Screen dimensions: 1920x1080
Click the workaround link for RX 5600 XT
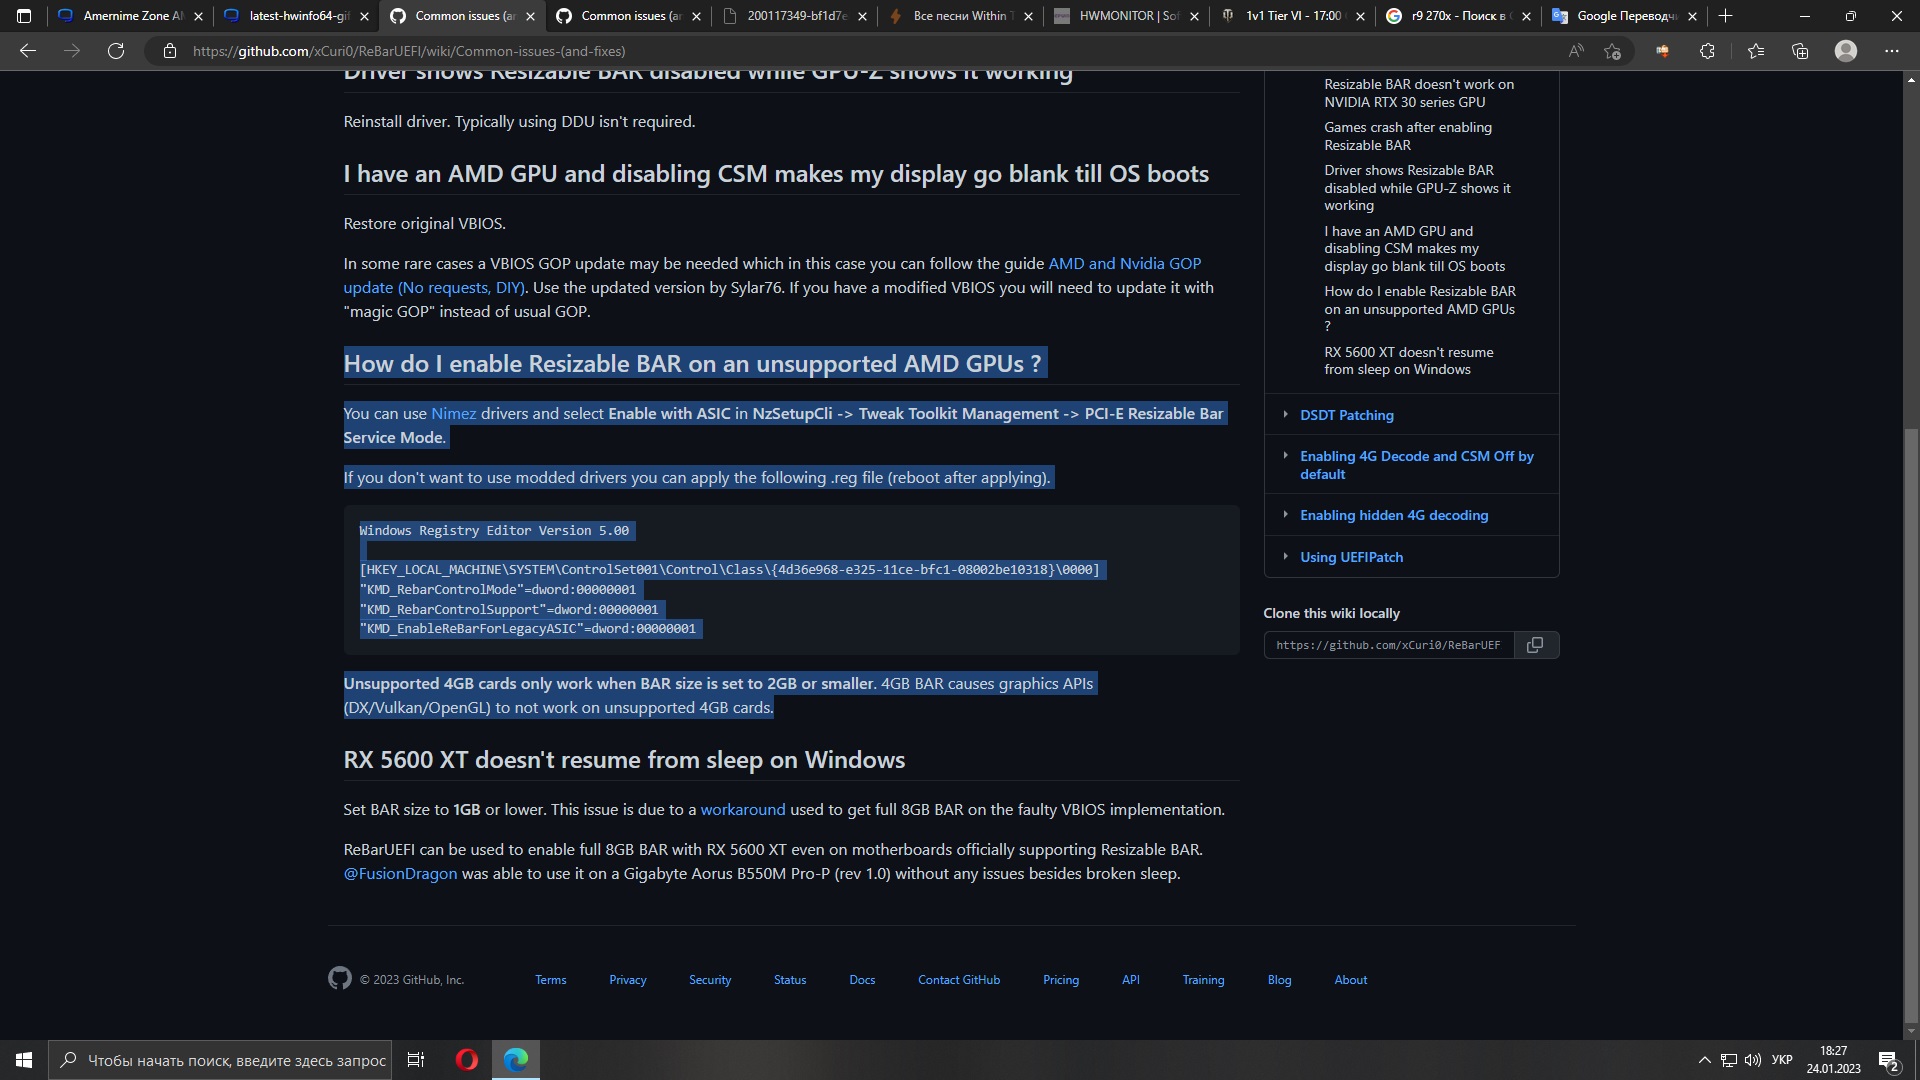[742, 809]
